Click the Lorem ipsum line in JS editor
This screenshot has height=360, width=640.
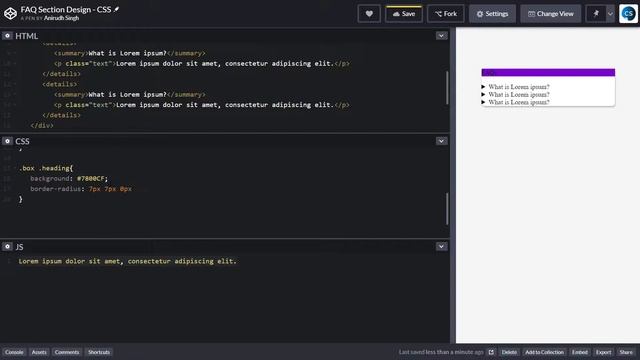[x=127, y=261]
